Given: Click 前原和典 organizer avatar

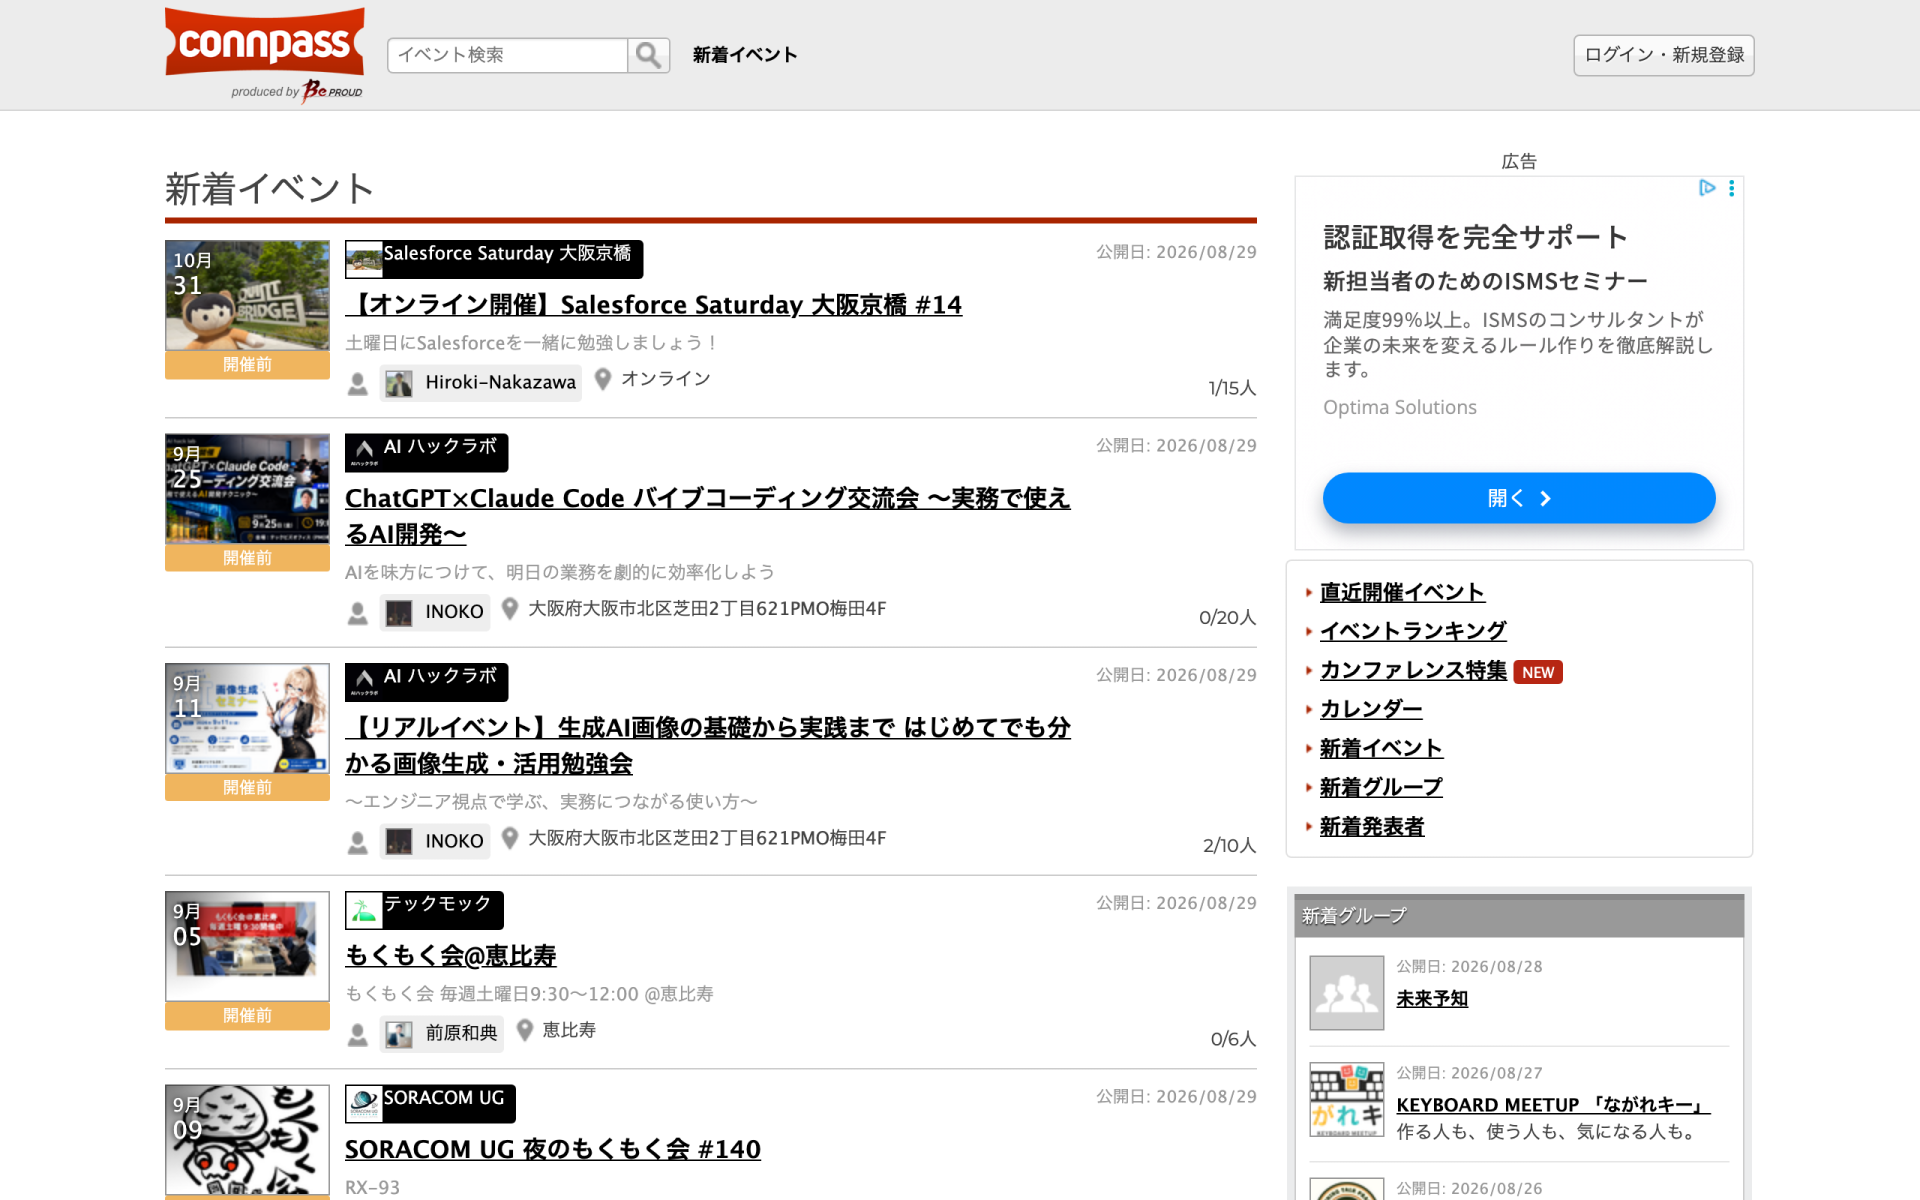Looking at the screenshot, I should click(399, 1034).
